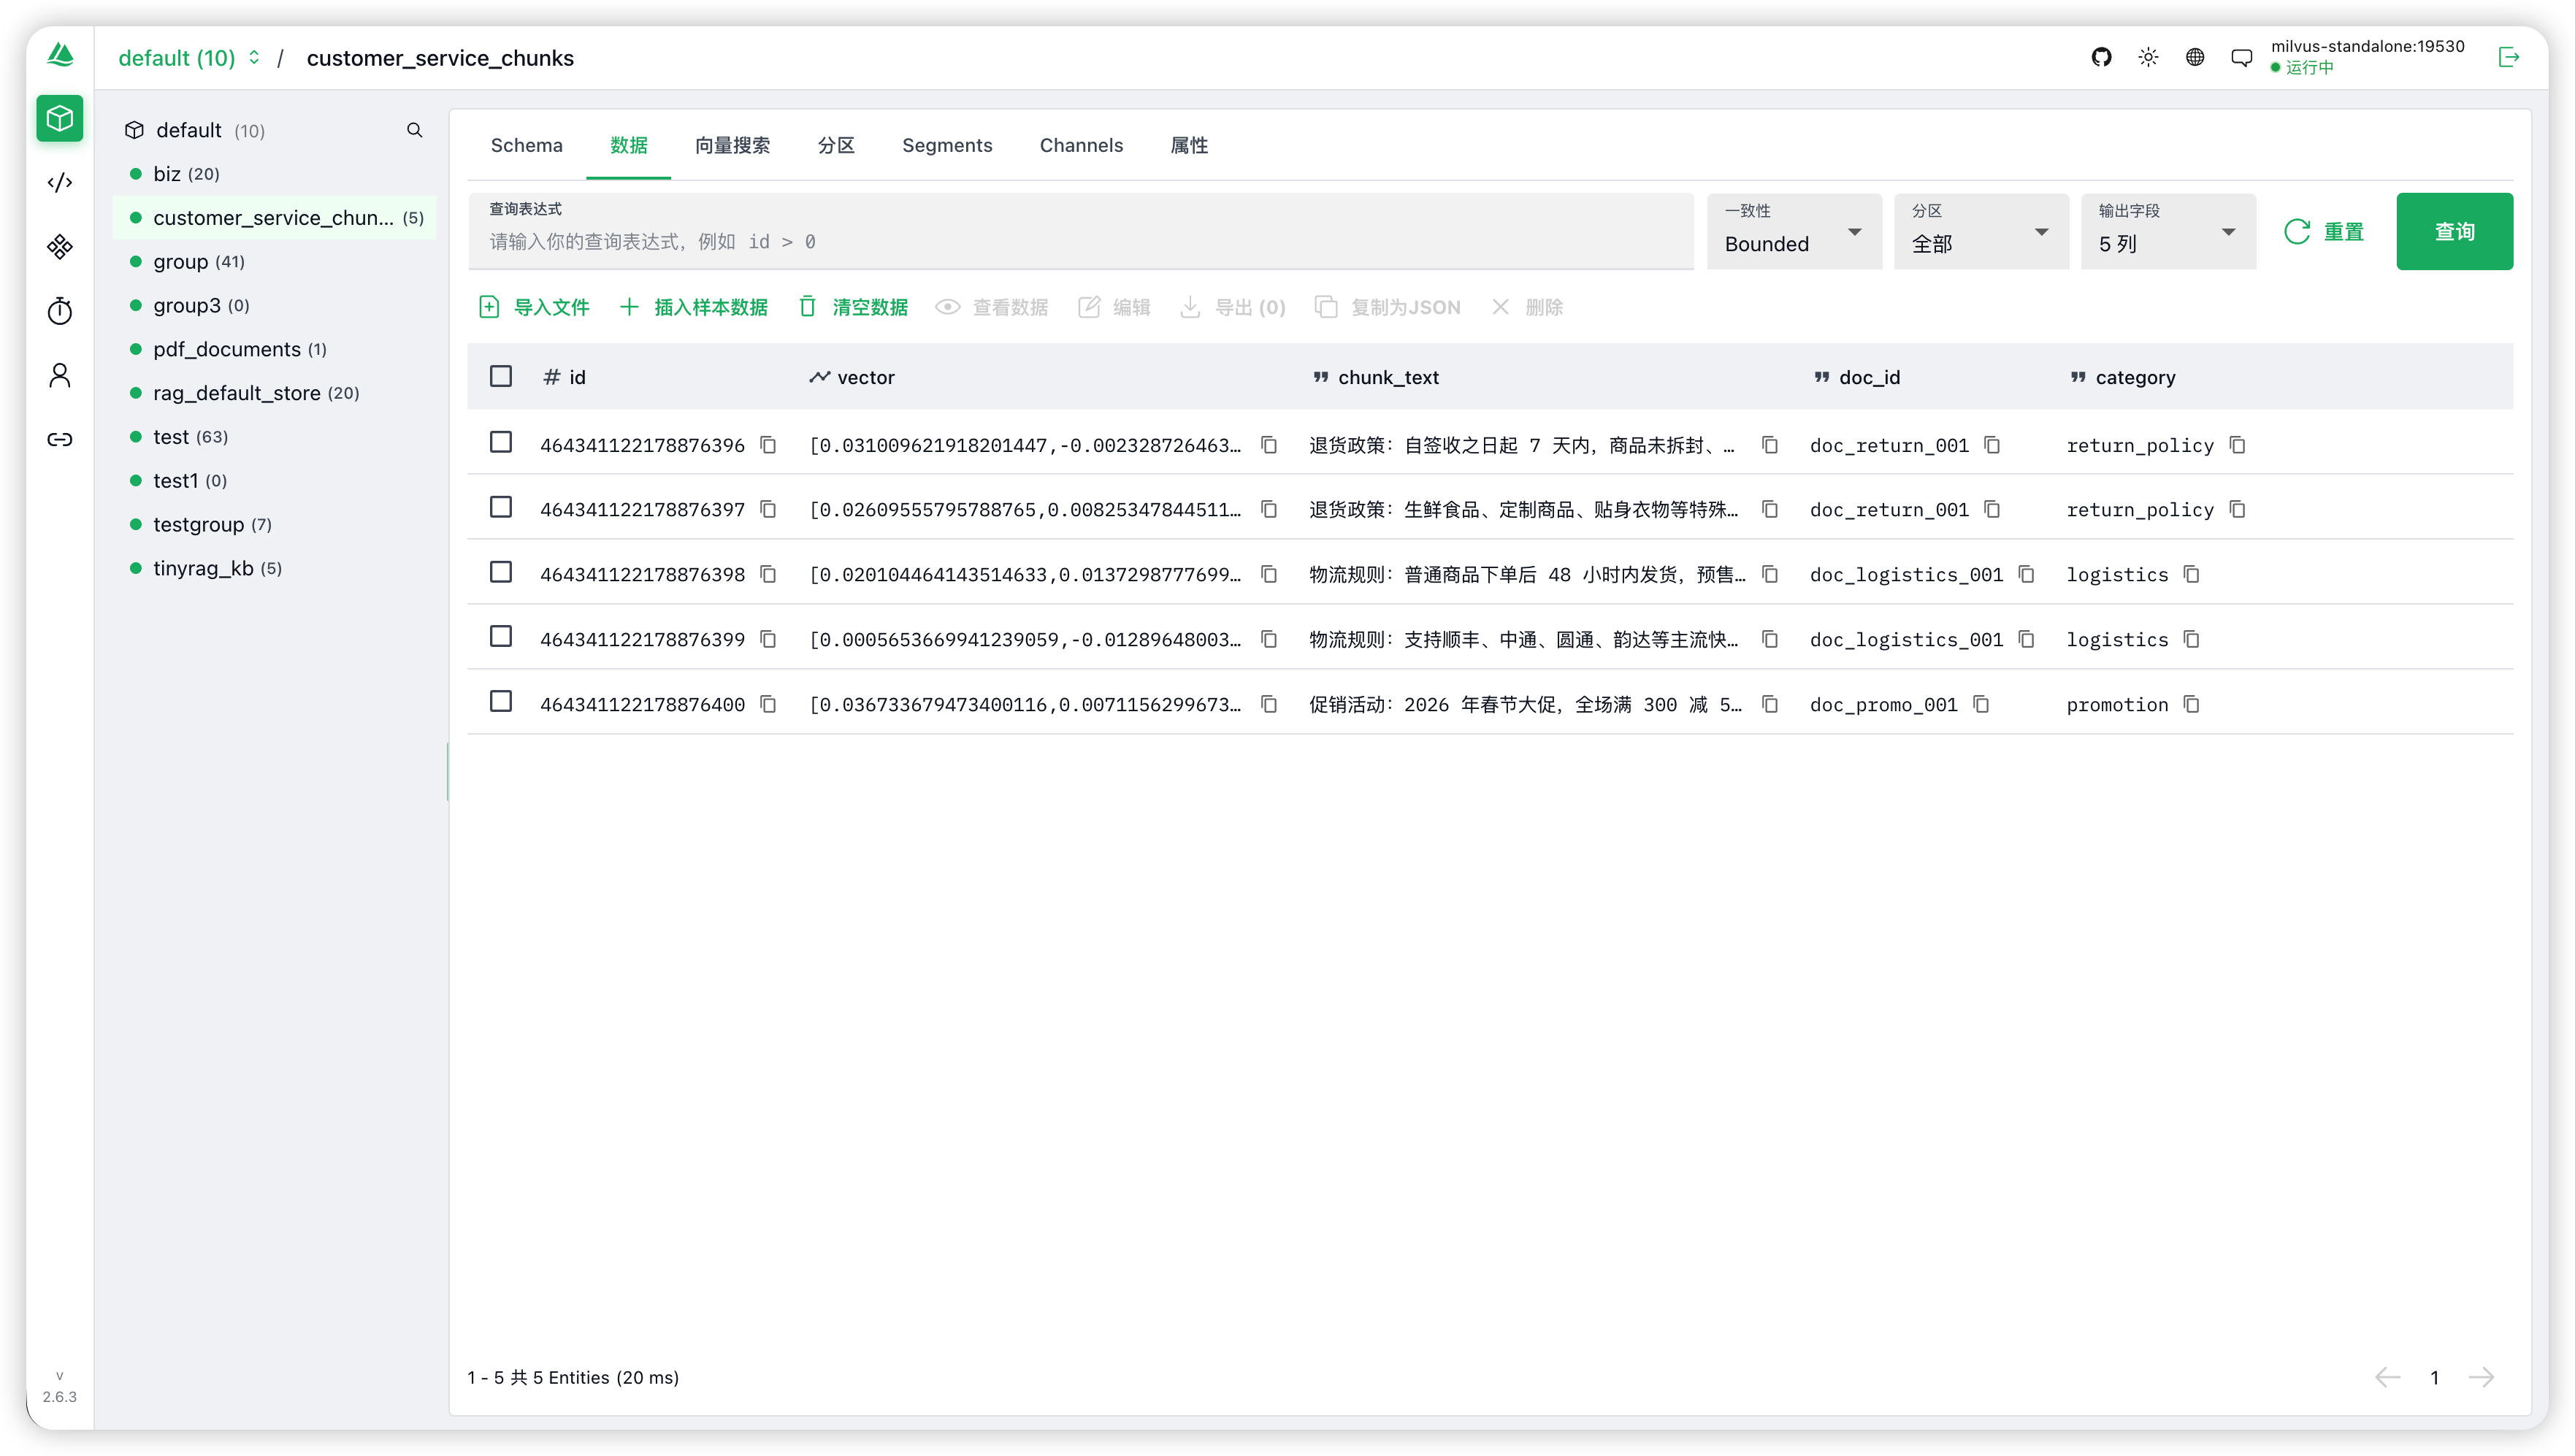Check the doc_promo_001 row checkbox
The width and height of the screenshot is (2575, 1456).
(501, 702)
